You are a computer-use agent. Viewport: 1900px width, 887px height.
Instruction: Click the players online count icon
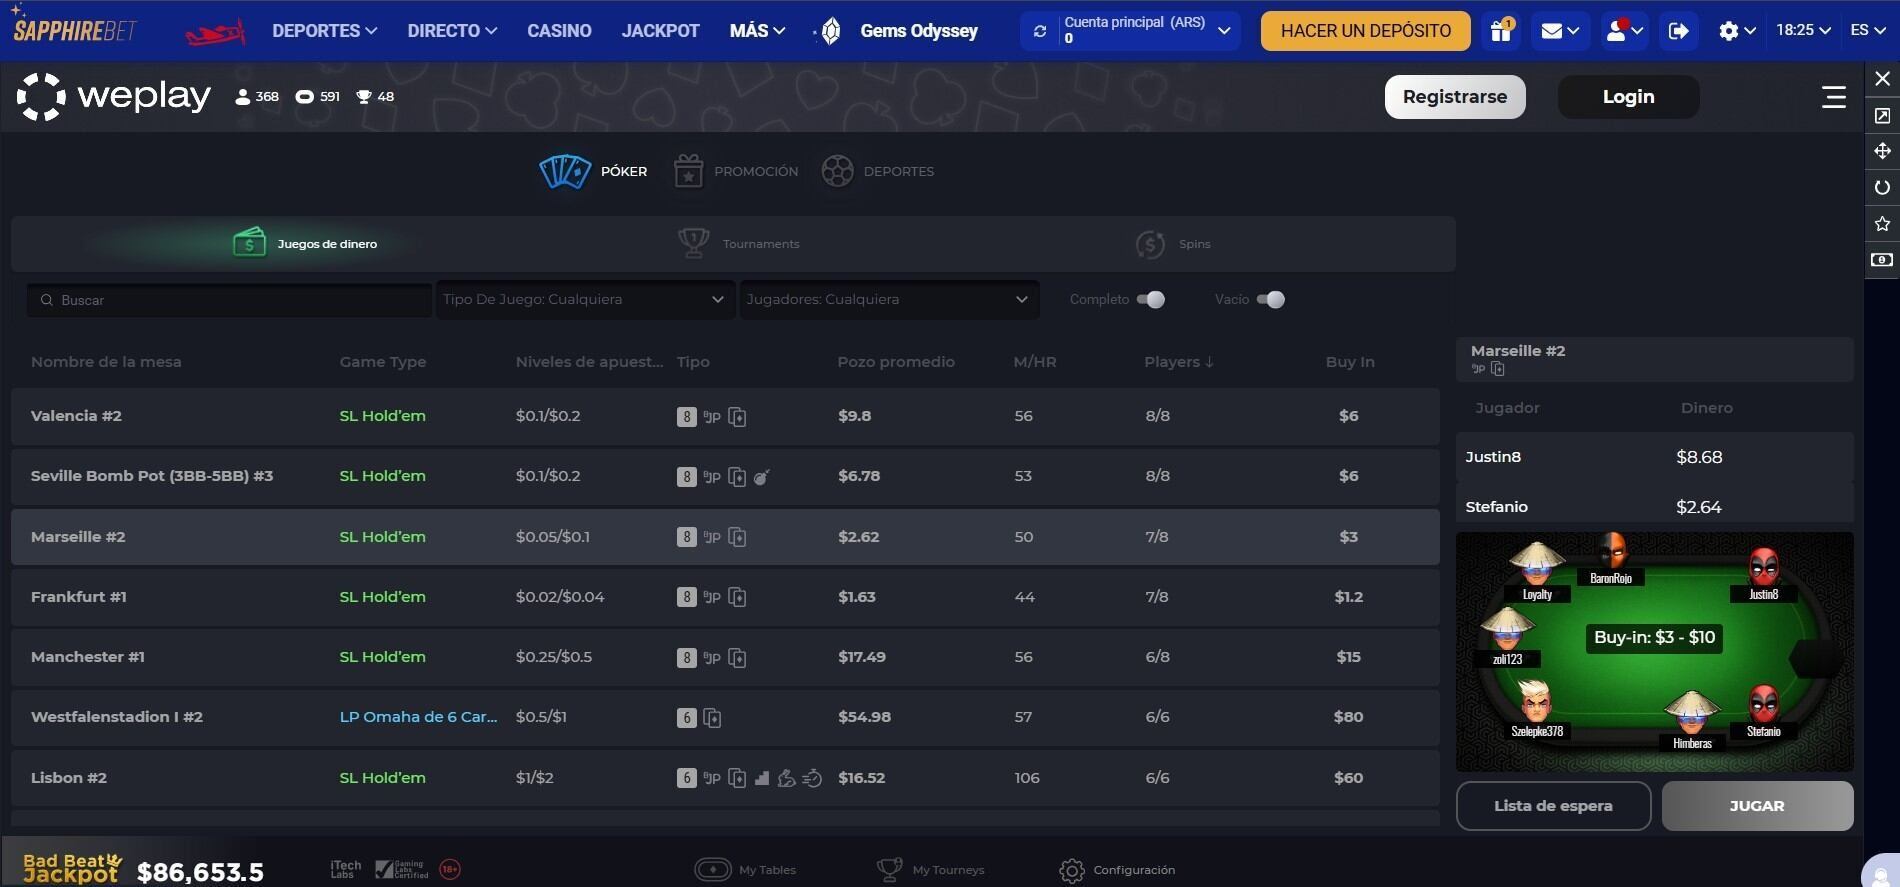(x=242, y=97)
